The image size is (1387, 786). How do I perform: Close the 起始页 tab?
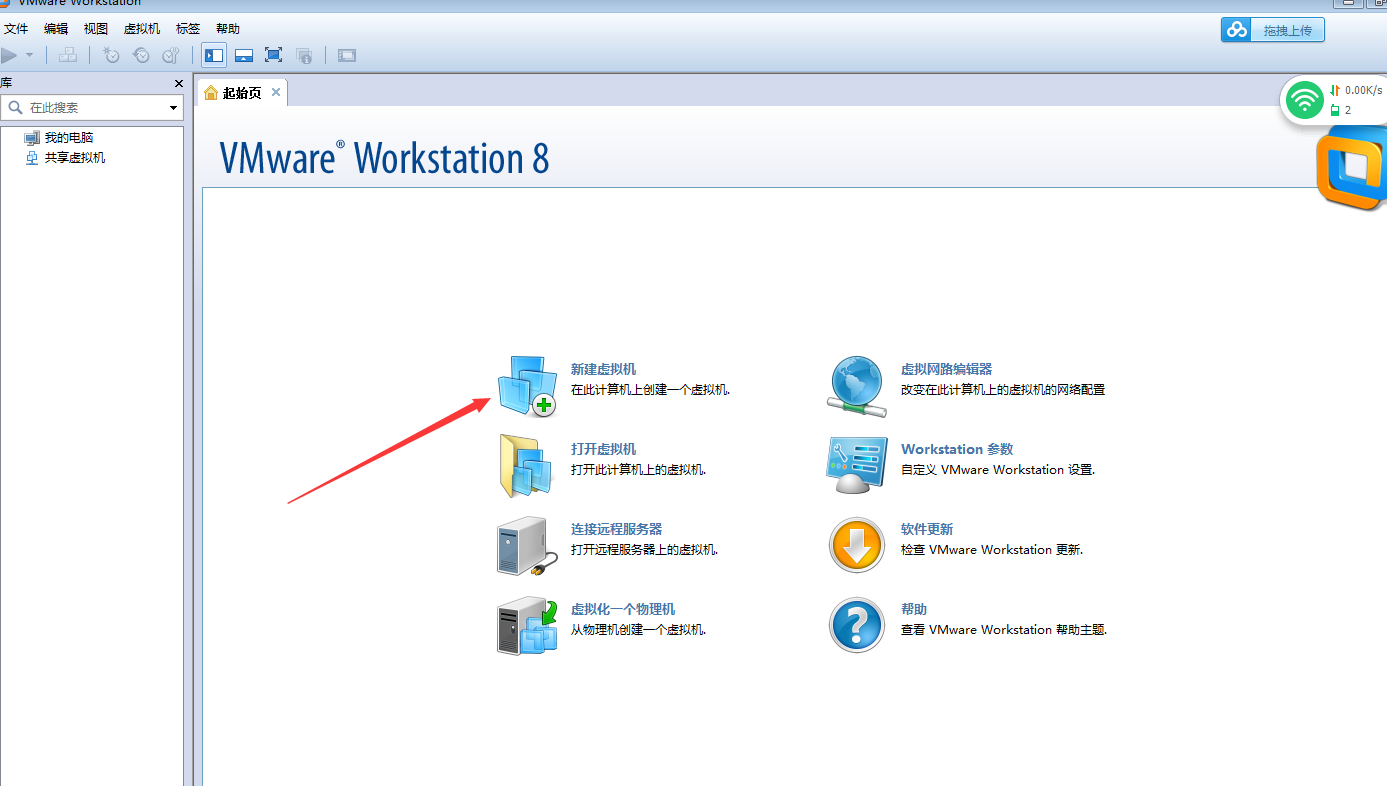[276, 92]
